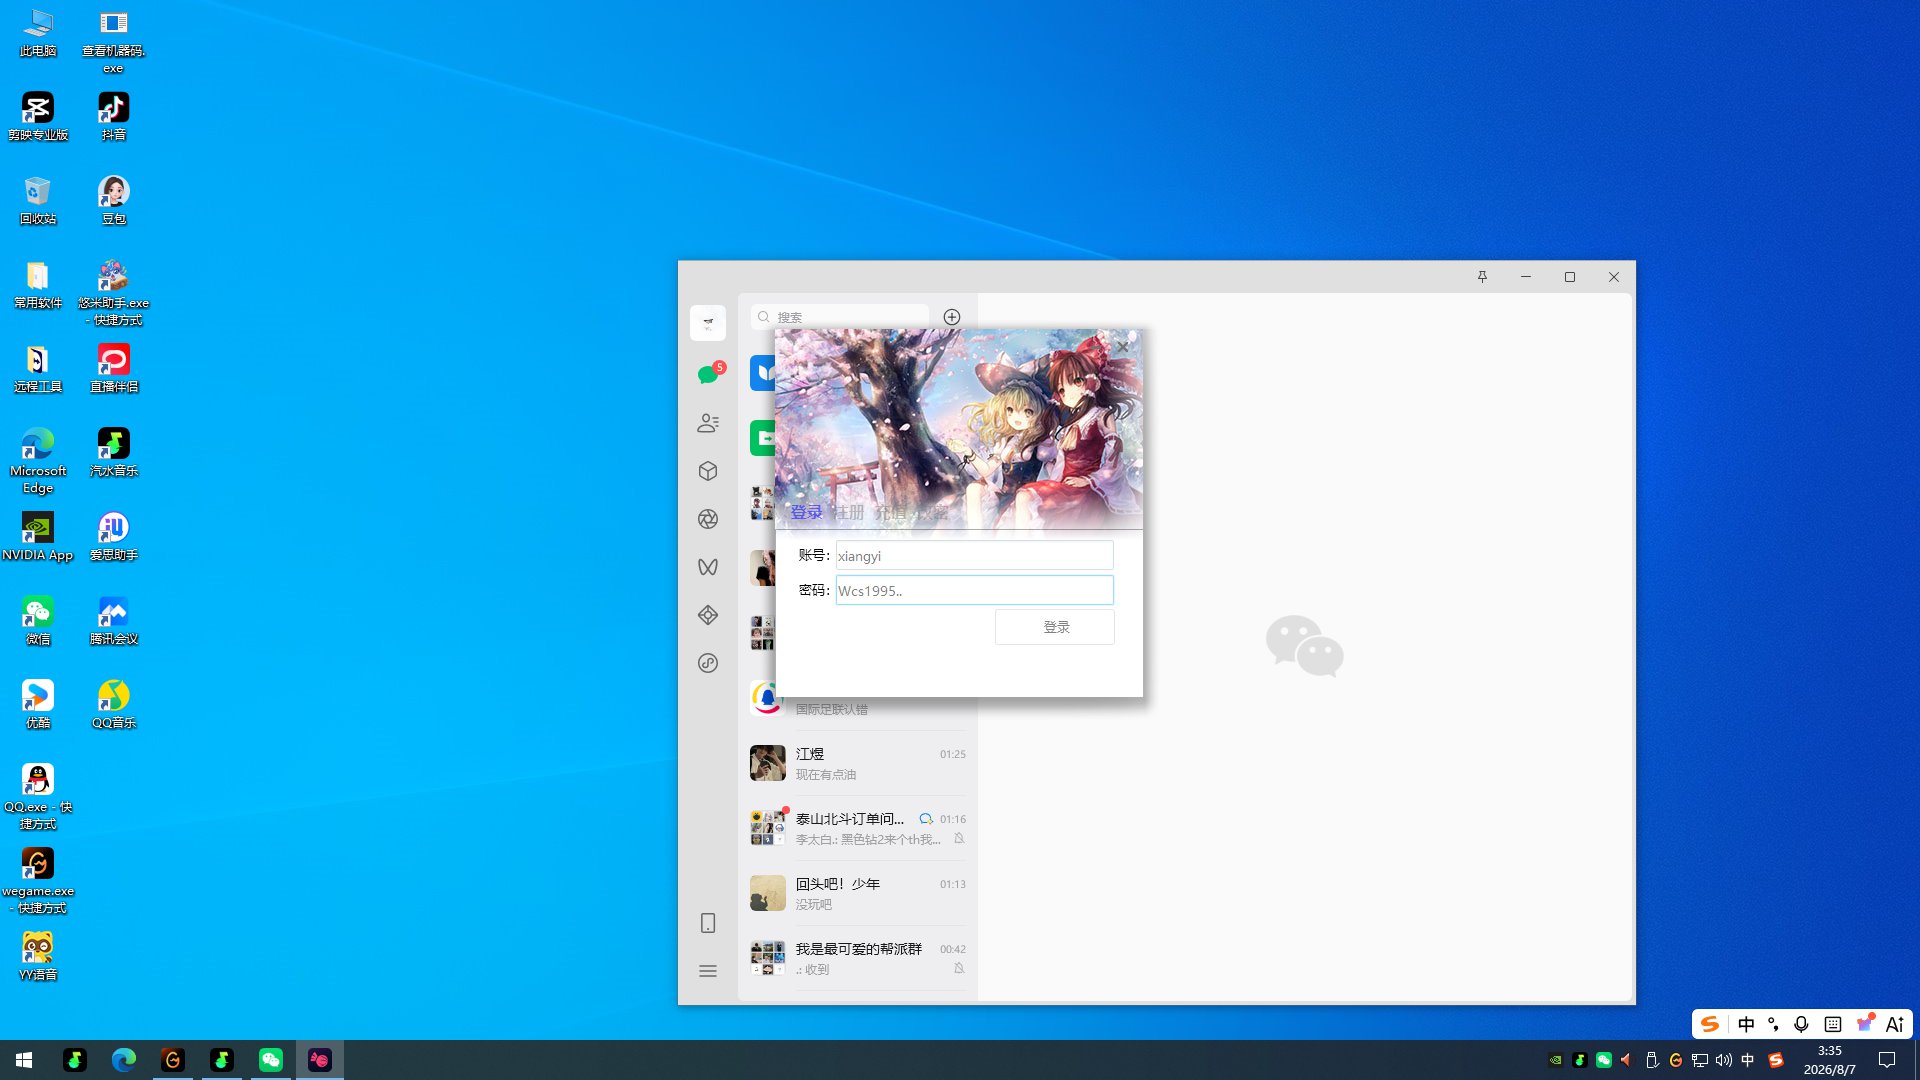
Task: Close the anime login dialog
Action: [1123, 346]
